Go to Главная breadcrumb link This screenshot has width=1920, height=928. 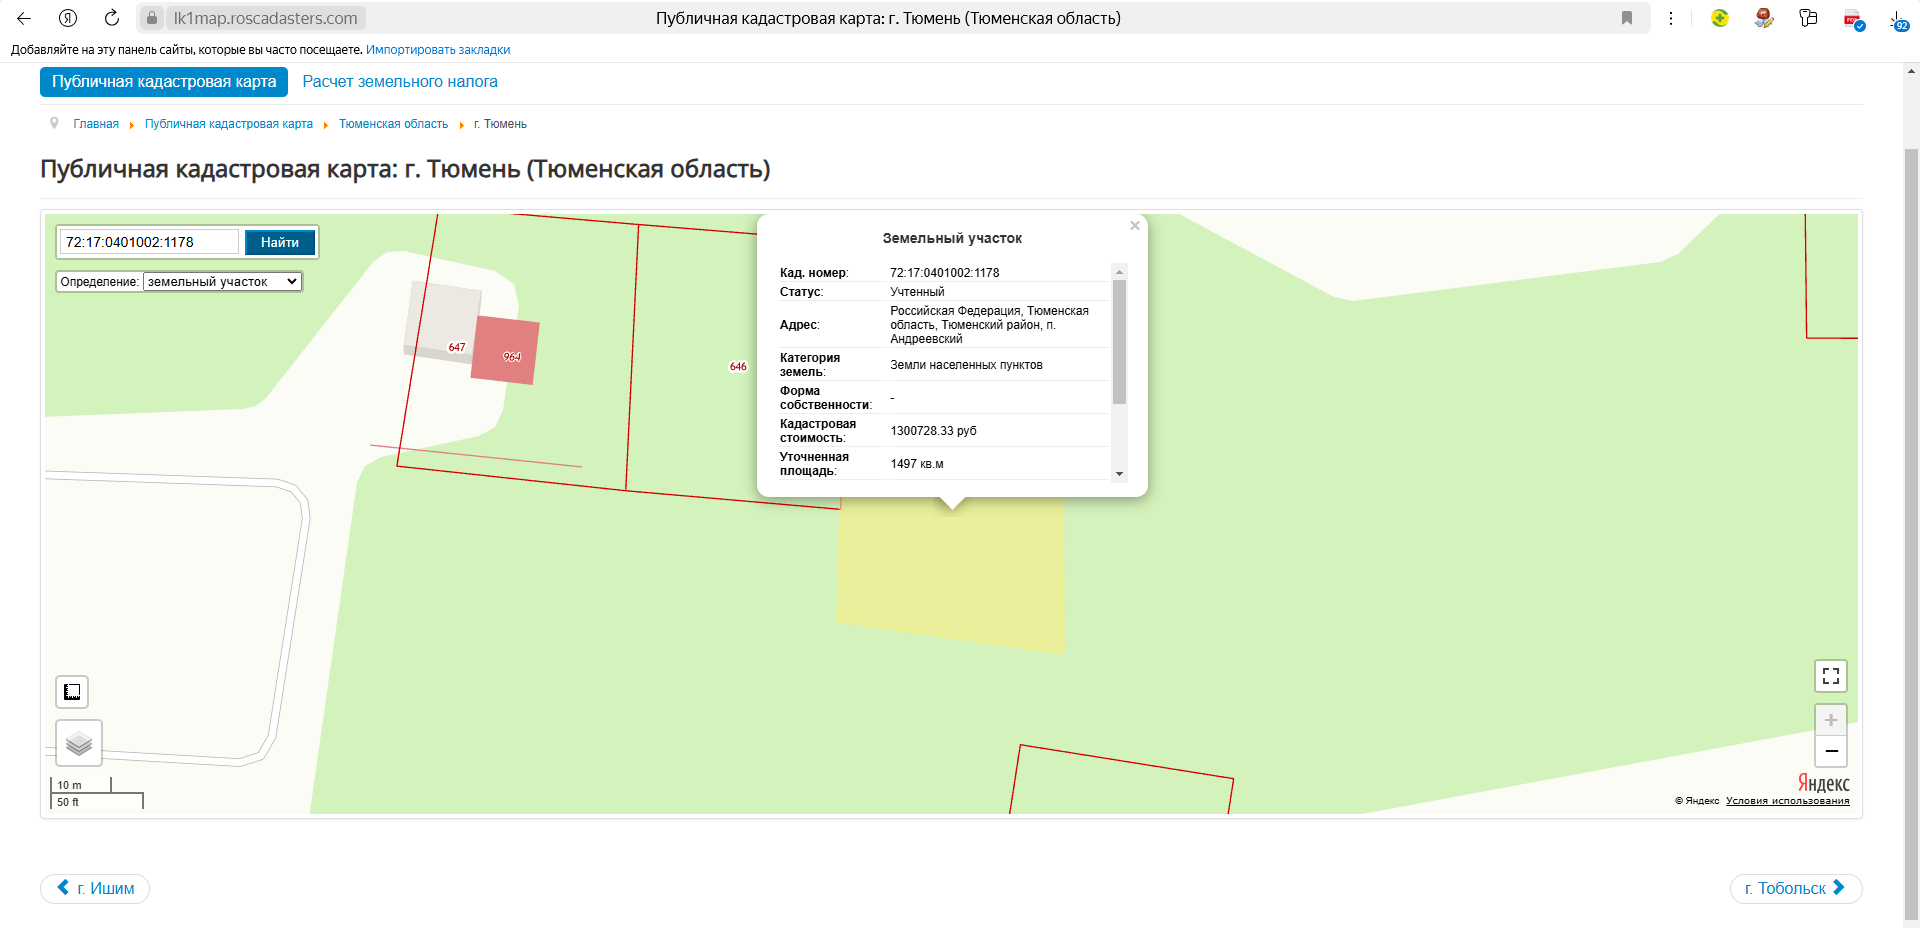[96, 124]
